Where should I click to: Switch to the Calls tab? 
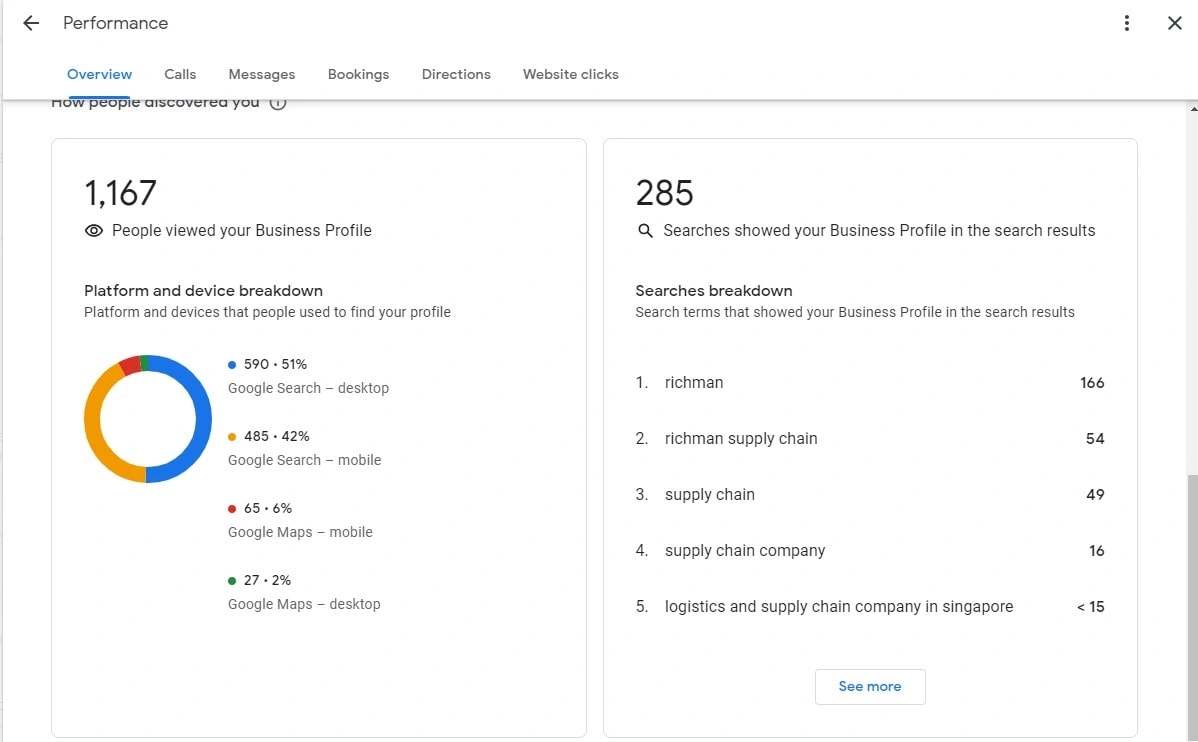pyautogui.click(x=180, y=74)
